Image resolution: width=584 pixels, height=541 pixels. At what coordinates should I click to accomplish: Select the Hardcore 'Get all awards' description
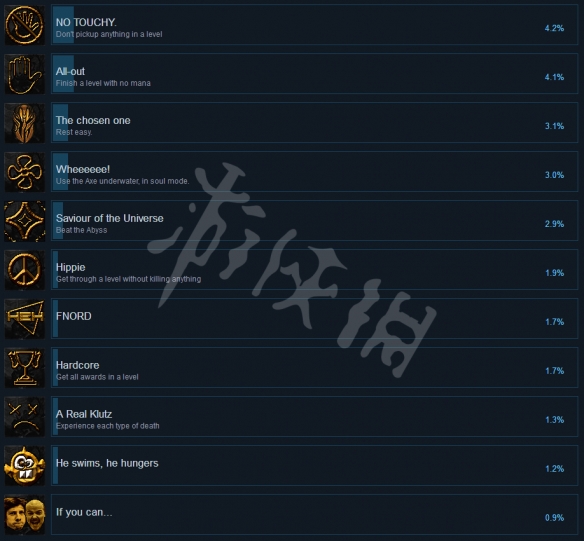pos(97,377)
